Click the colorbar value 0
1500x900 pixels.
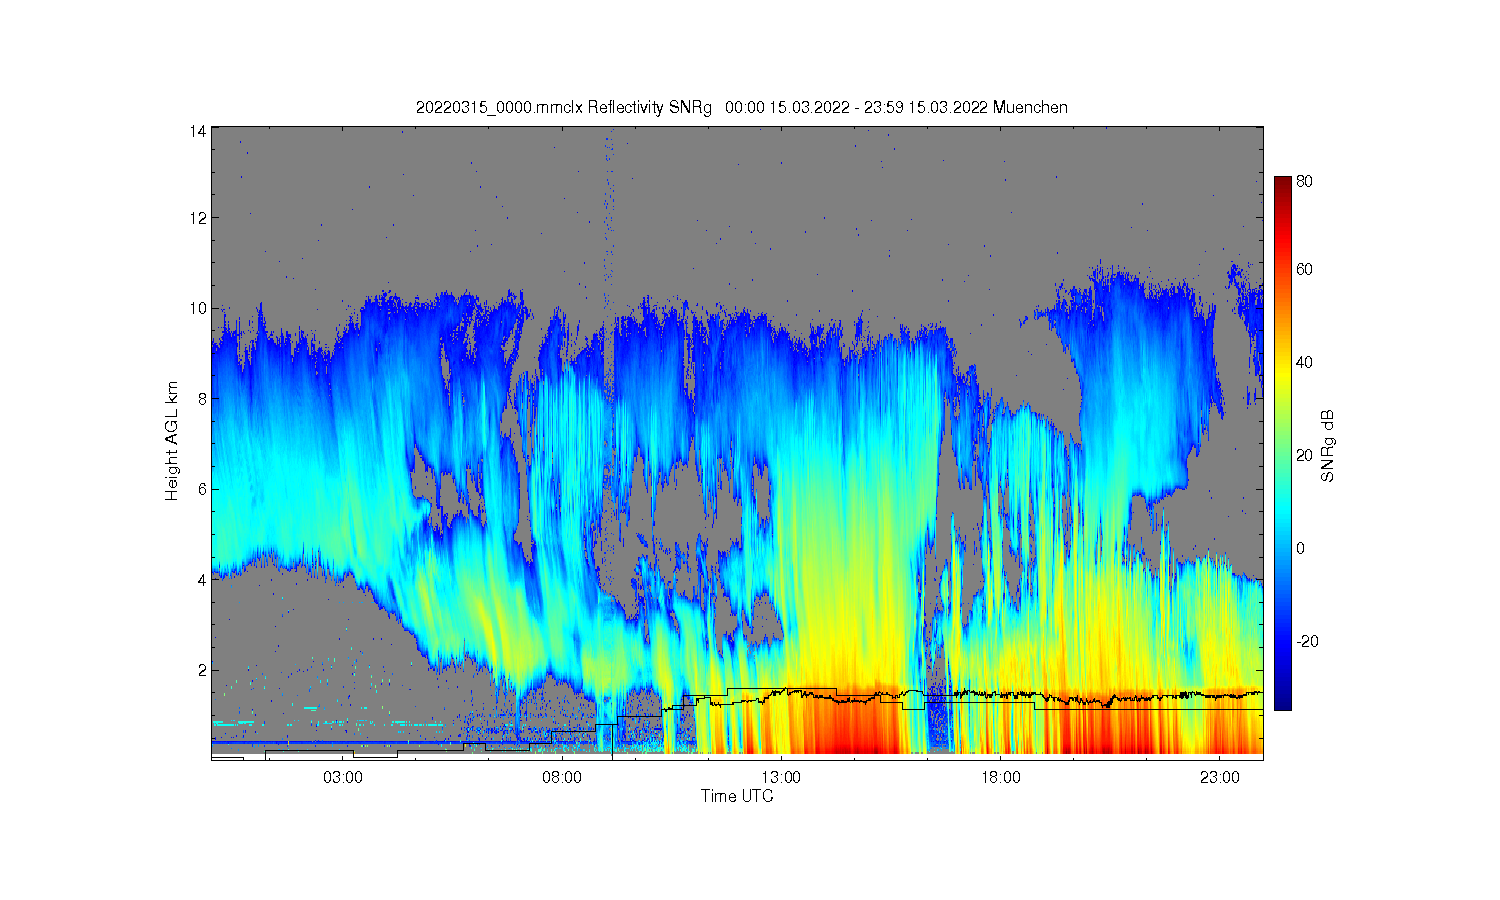pos(1301,549)
